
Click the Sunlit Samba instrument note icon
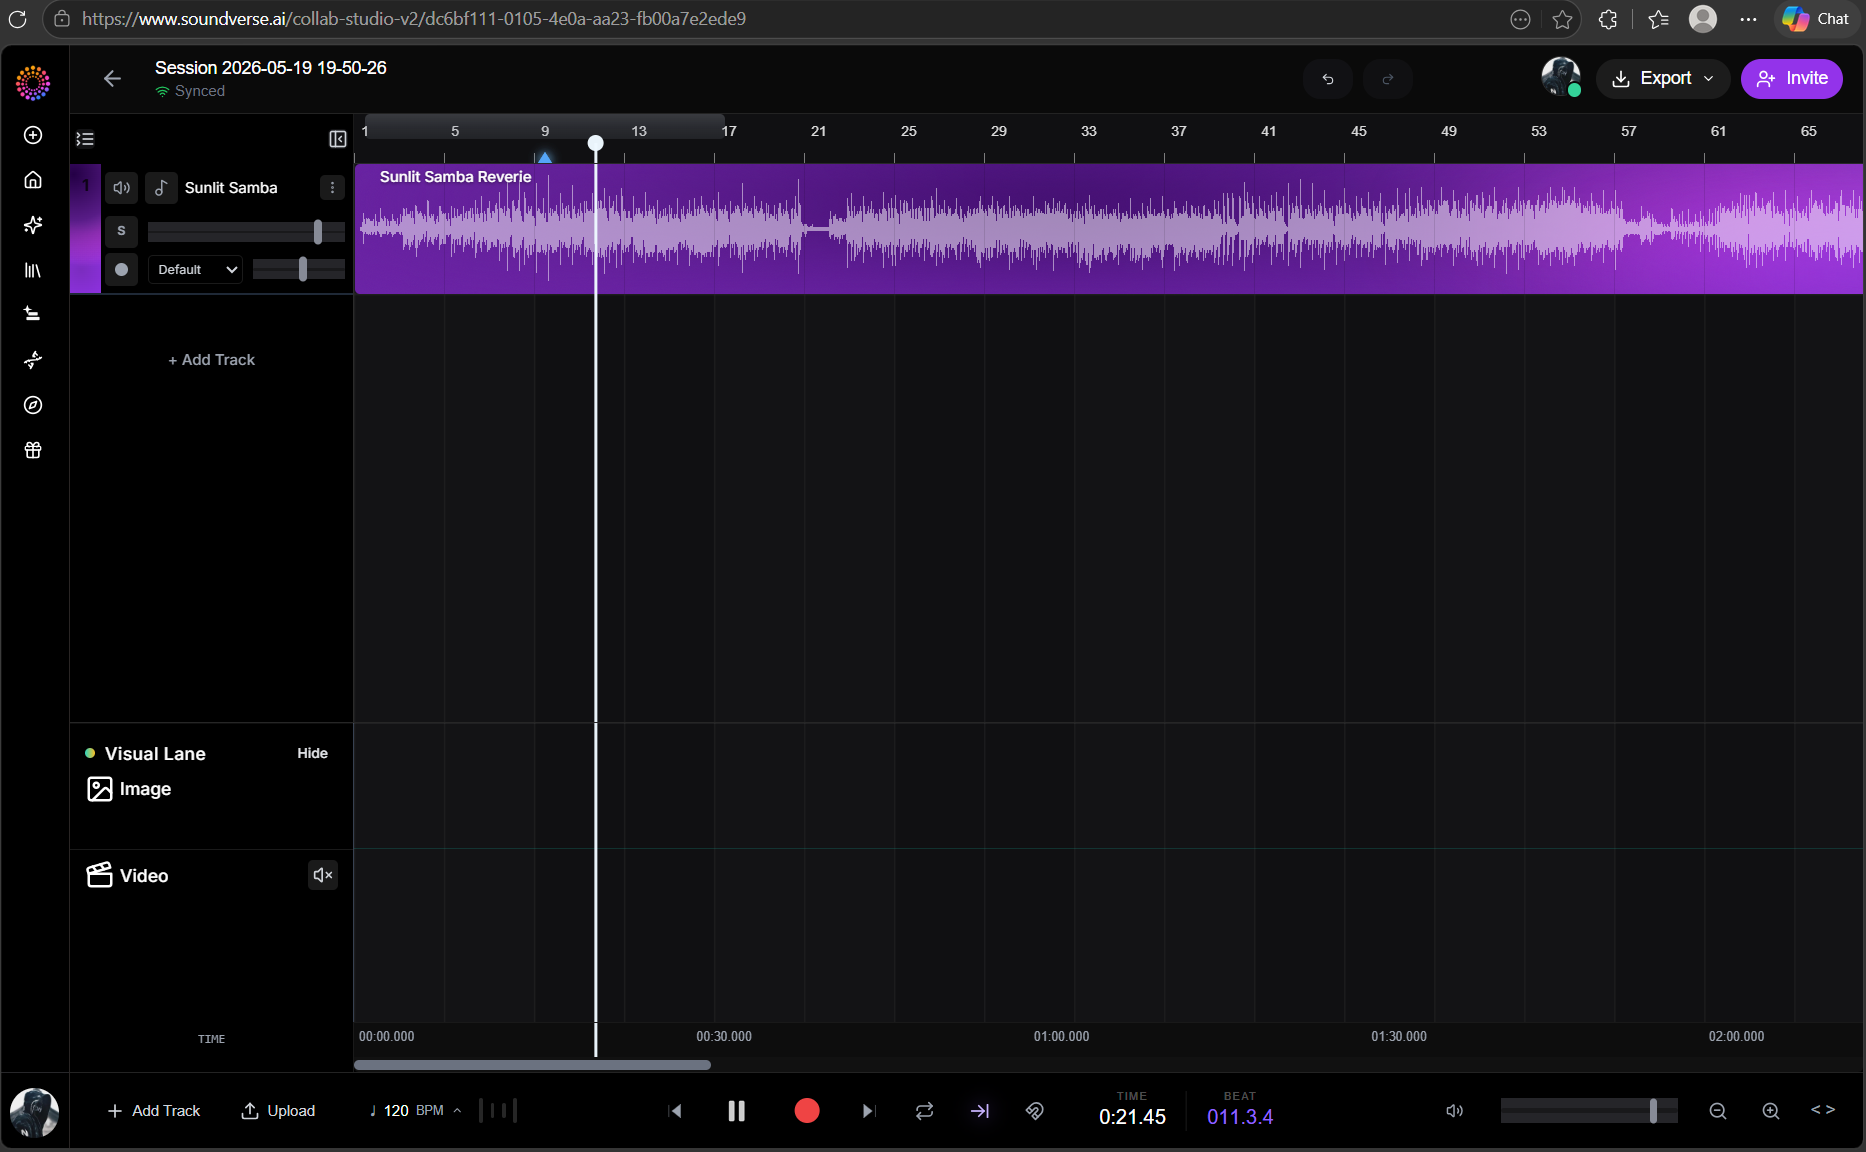coord(161,187)
